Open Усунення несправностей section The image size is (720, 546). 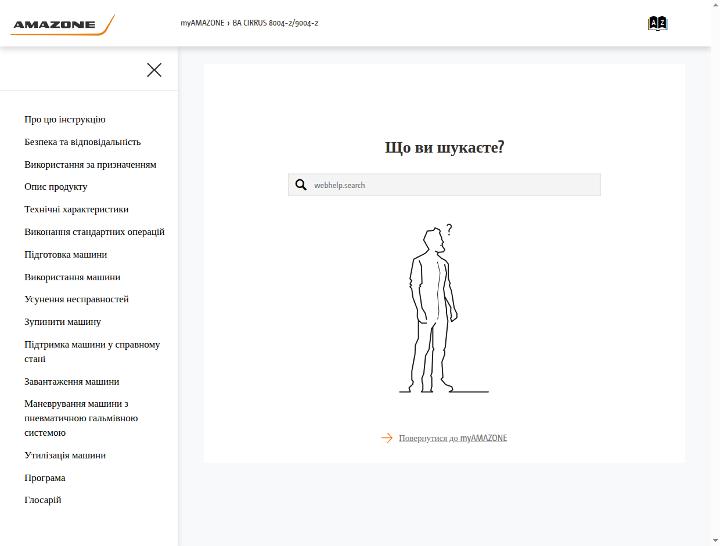[x=76, y=299]
